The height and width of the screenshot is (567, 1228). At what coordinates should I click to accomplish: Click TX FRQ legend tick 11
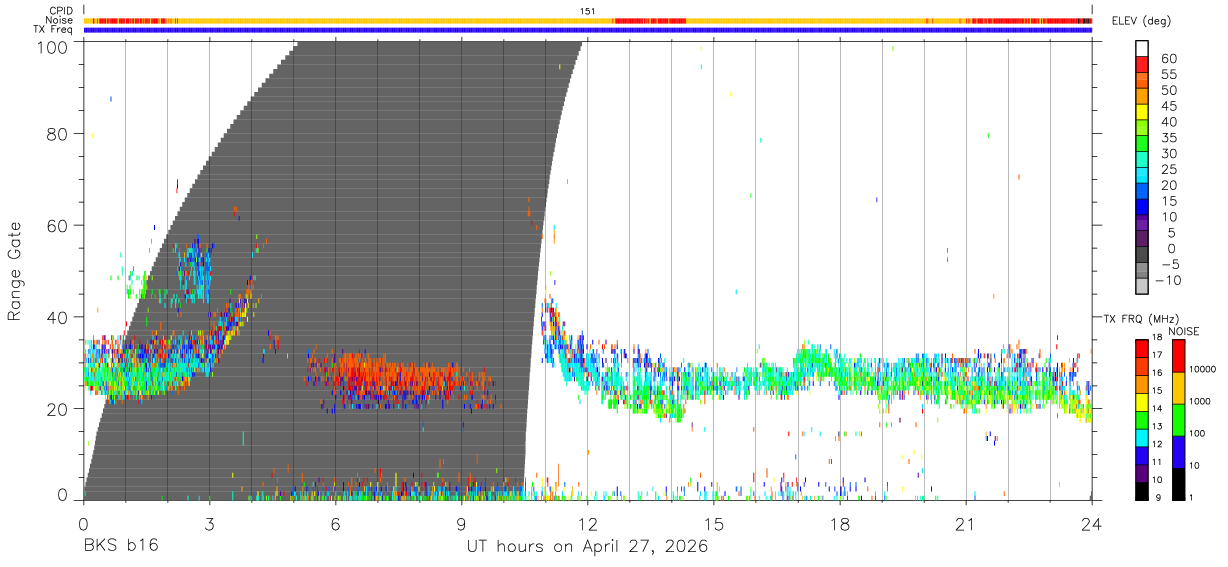(1156, 463)
